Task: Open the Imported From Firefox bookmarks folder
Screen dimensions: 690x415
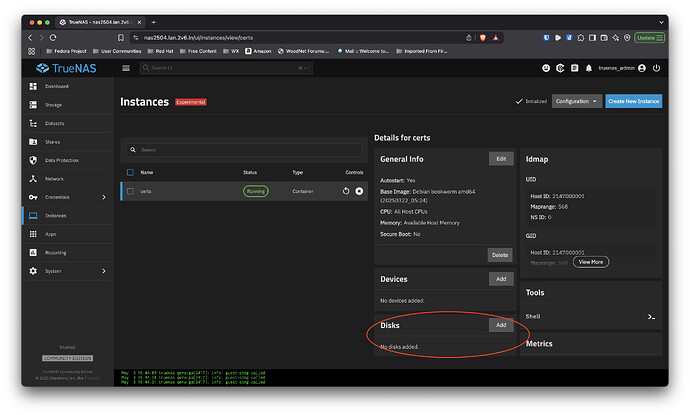Action: pos(422,51)
